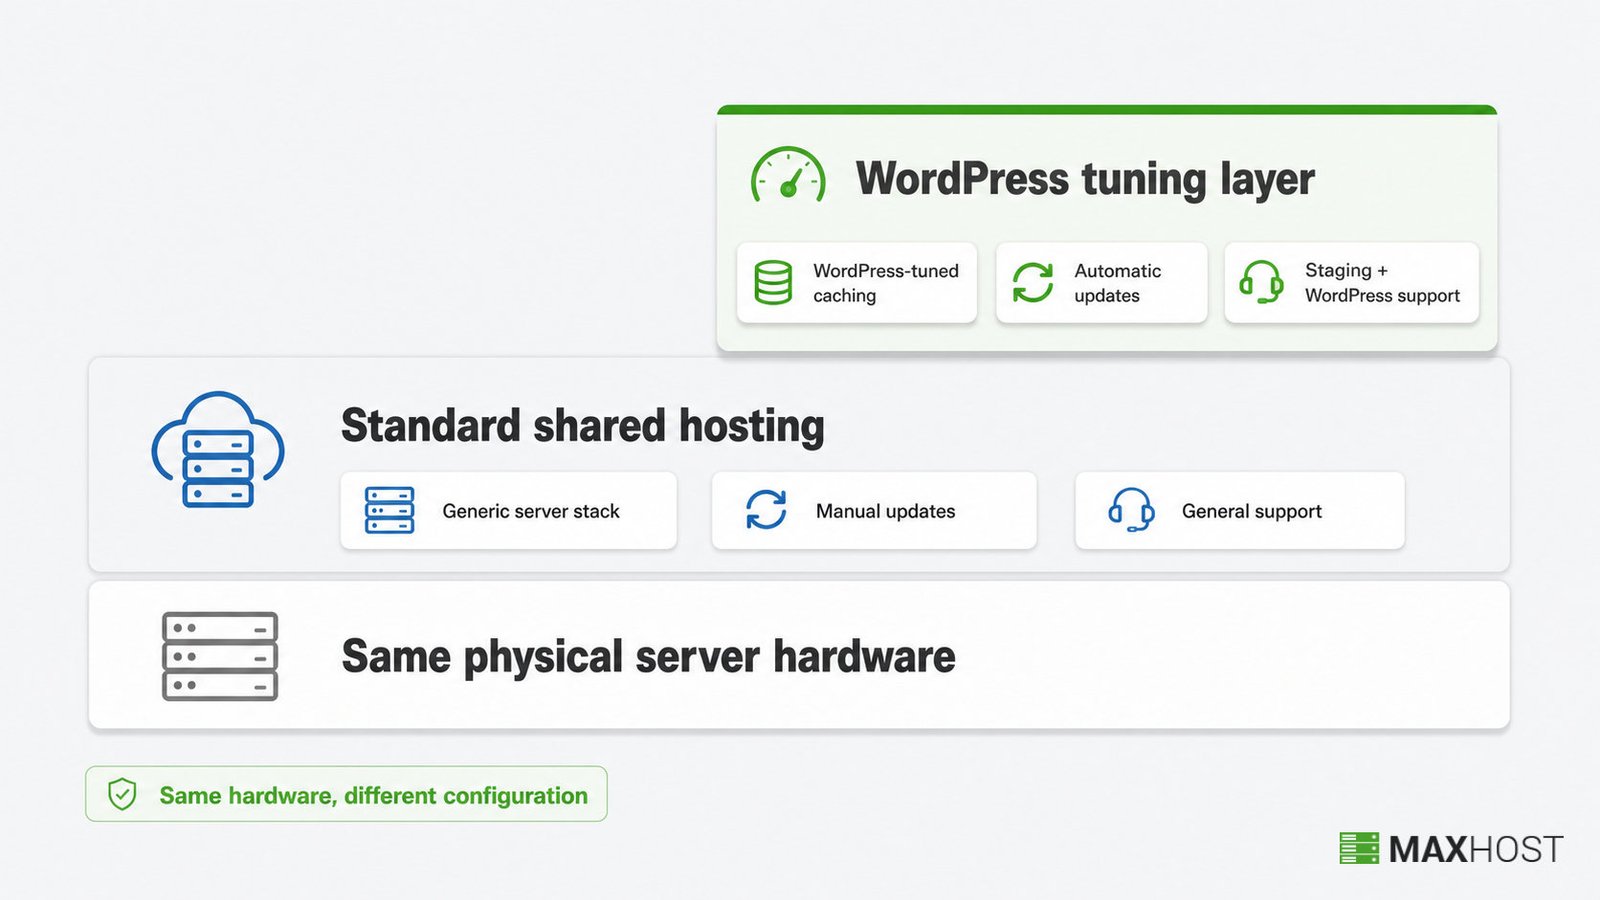Select the Generic server stack card
1600x900 pixels.
509,510
